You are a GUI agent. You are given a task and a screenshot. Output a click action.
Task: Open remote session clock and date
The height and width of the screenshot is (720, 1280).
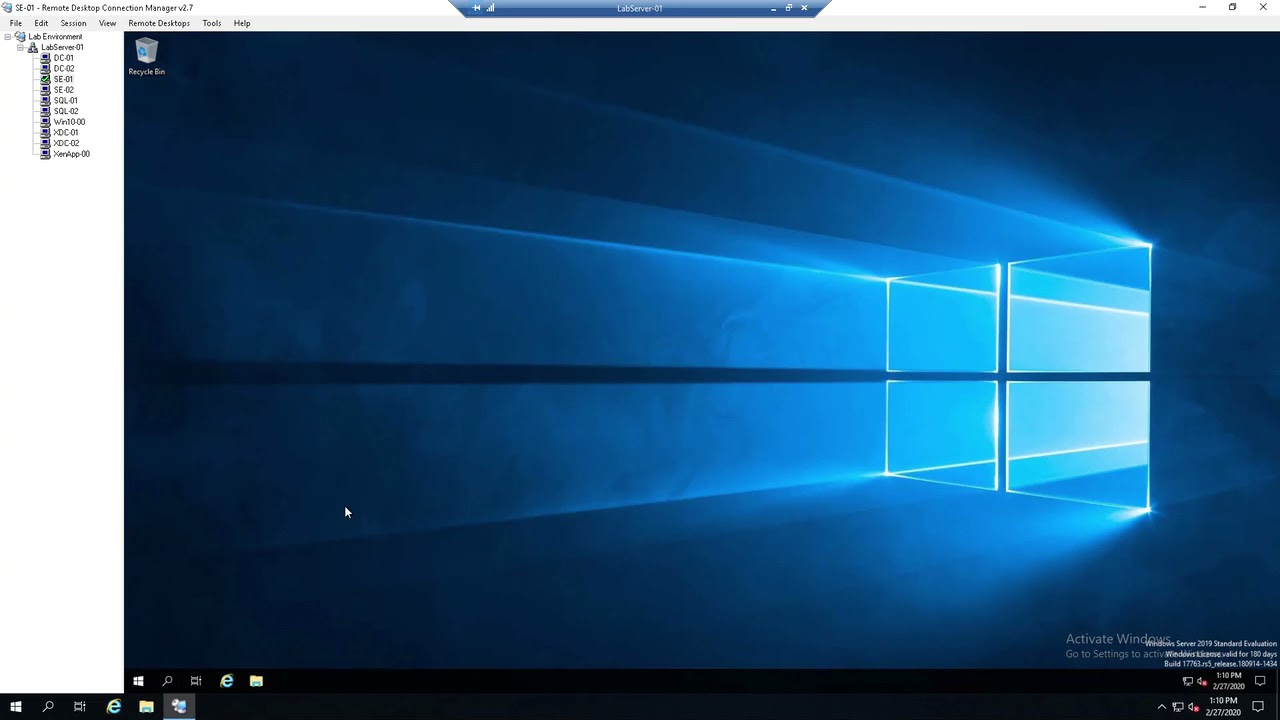(1228, 681)
